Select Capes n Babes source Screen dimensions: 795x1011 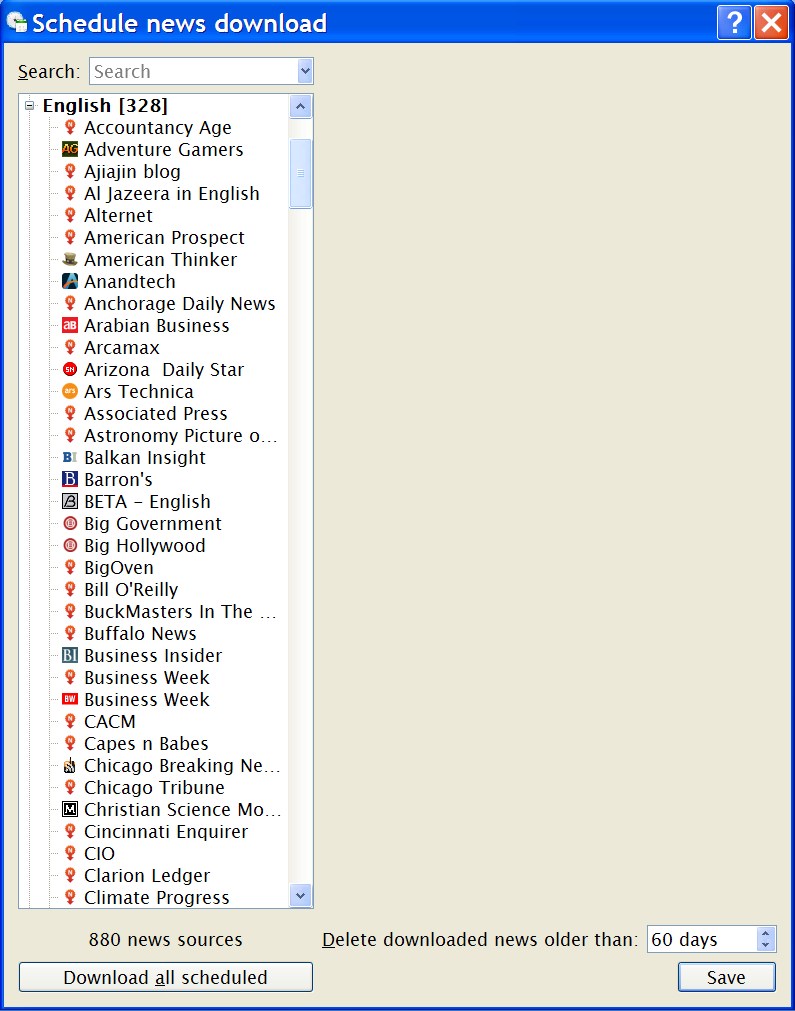point(146,743)
